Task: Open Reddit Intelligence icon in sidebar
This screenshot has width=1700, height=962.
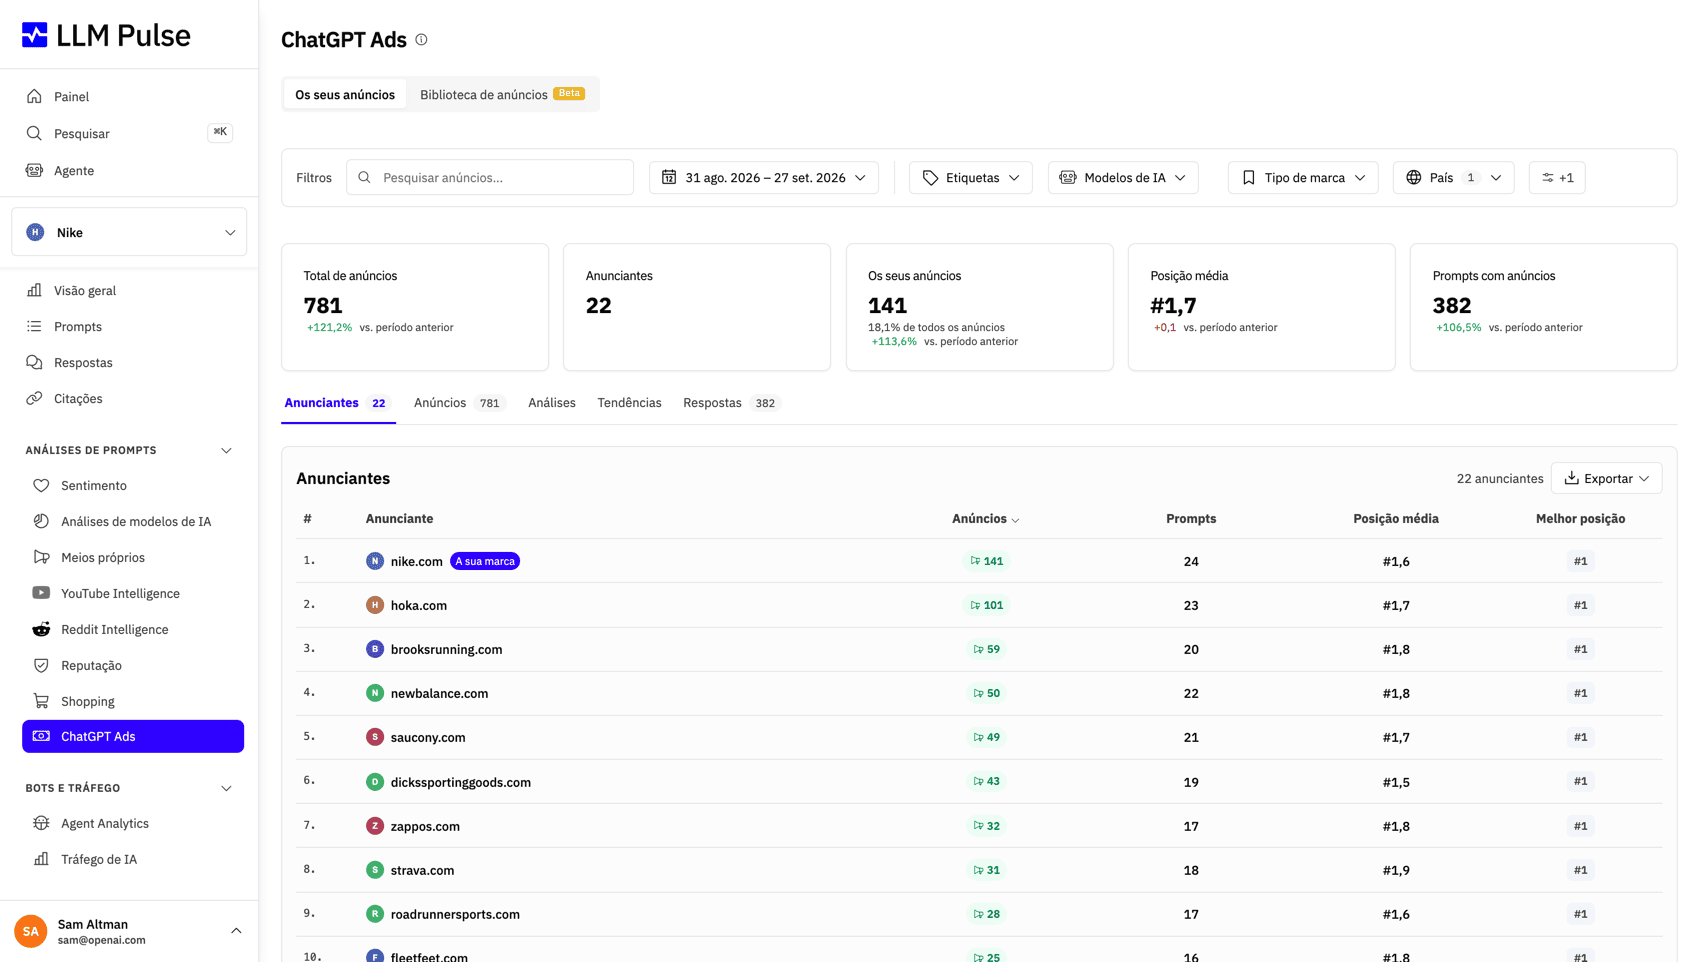Action: [41, 629]
